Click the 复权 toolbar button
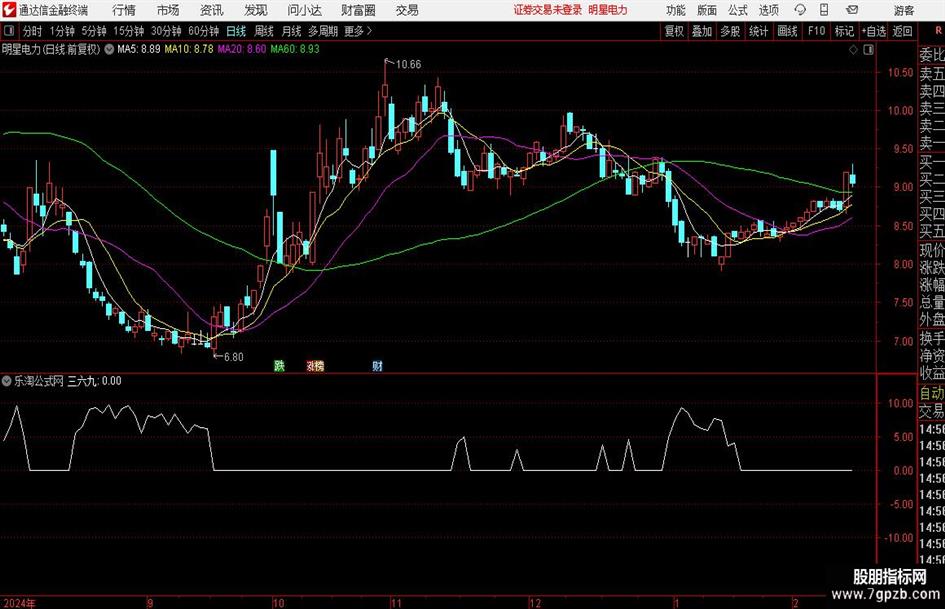This screenshot has height=609, width=945. click(x=674, y=31)
